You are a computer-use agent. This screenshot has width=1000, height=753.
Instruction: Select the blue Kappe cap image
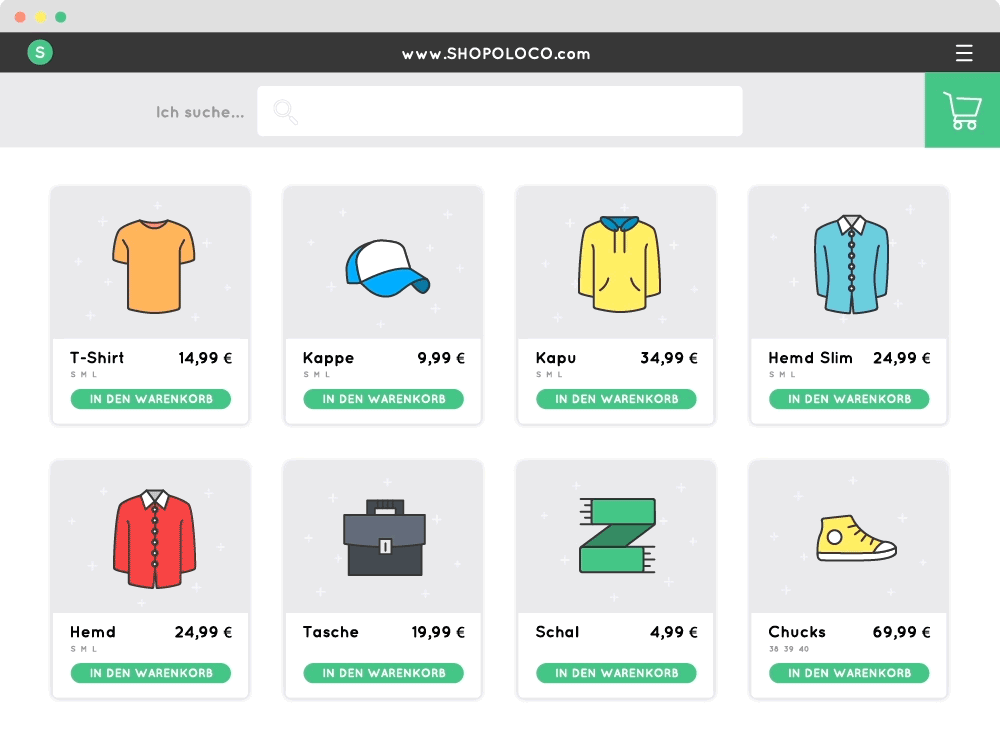click(x=387, y=268)
